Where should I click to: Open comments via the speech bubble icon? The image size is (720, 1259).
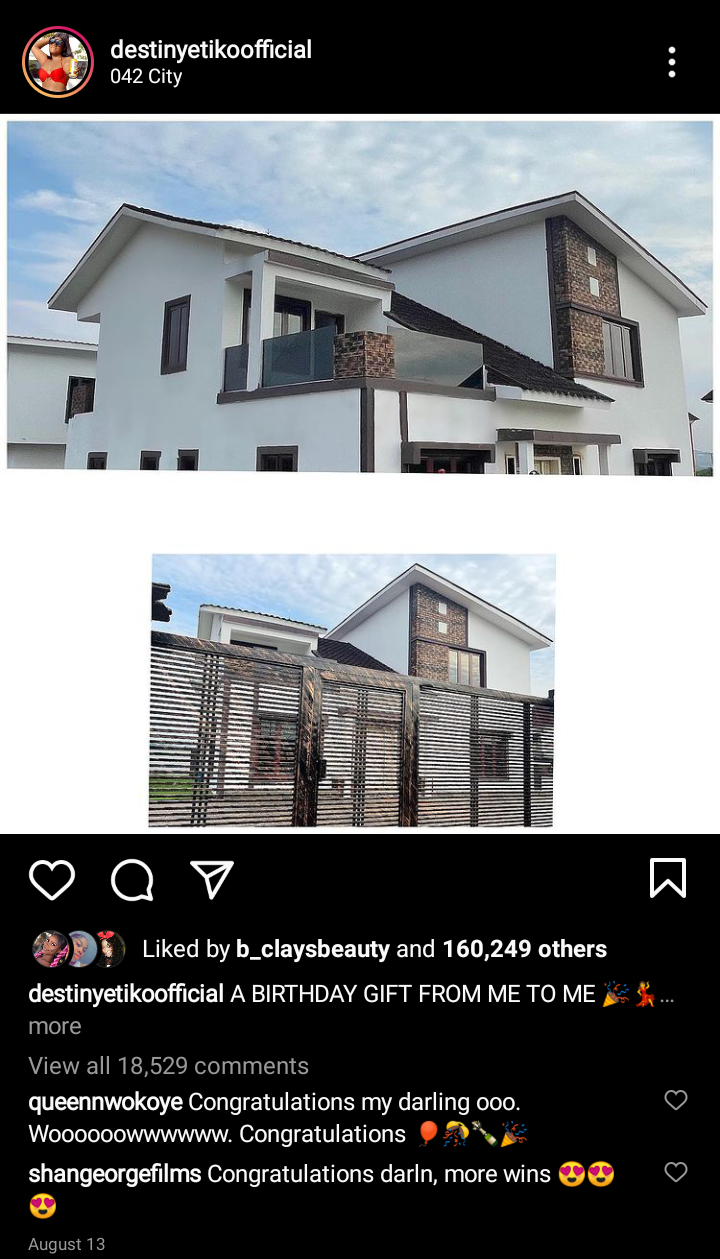(132, 880)
